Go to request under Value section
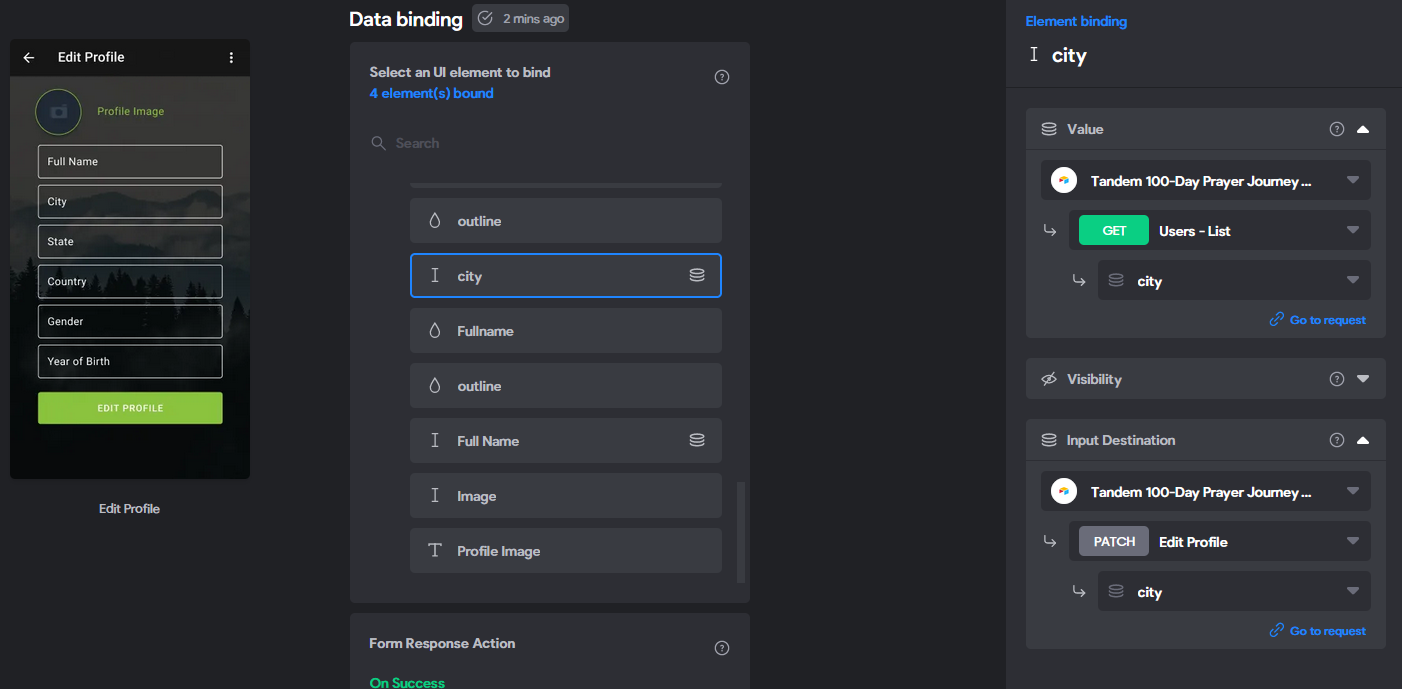This screenshot has height=689, width=1402. click(x=1317, y=320)
